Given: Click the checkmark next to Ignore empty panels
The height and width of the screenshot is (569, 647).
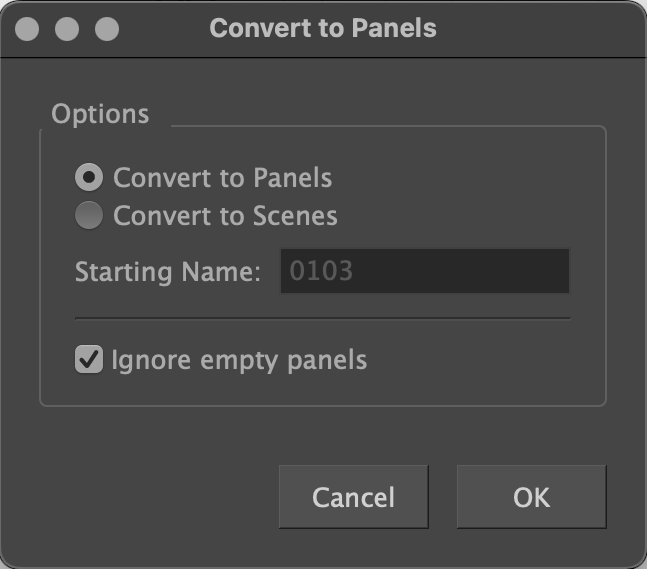Looking at the screenshot, I should coord(90,359).
